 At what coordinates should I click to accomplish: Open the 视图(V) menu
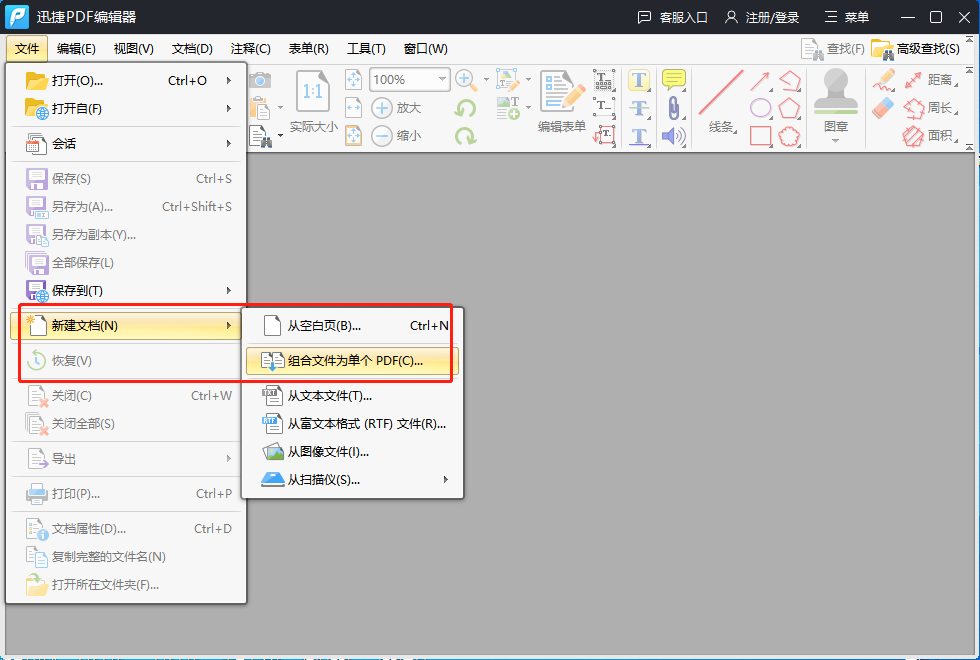coord(134,49)
